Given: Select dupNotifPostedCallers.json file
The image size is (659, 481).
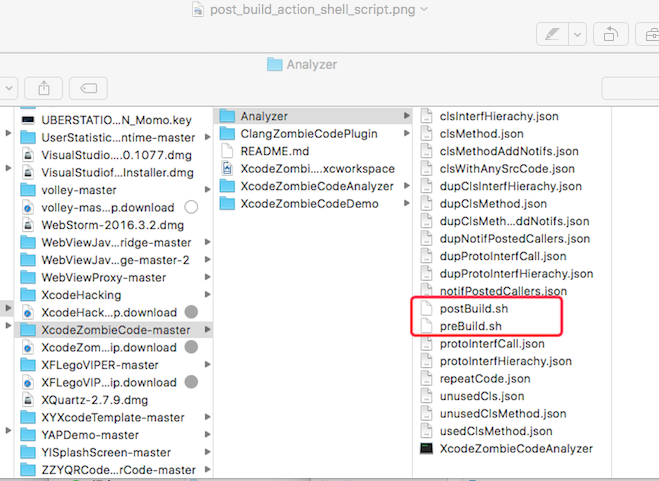Looking at the screenshot, I should coord(515,239).
